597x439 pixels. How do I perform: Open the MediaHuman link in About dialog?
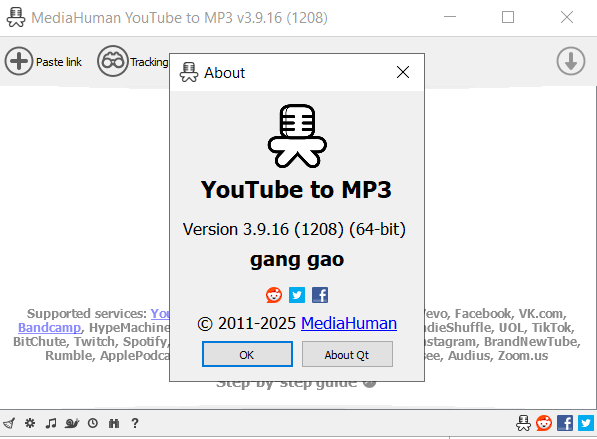point(349,323)
